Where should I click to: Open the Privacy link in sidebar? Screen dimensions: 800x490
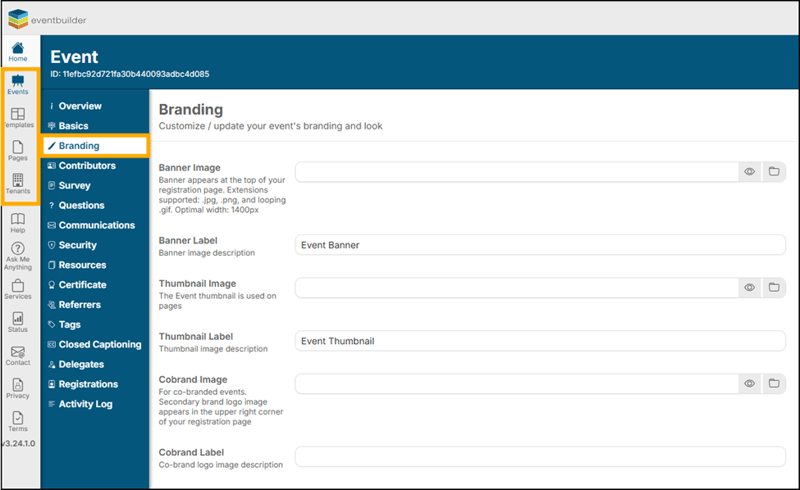click(18, 388)
